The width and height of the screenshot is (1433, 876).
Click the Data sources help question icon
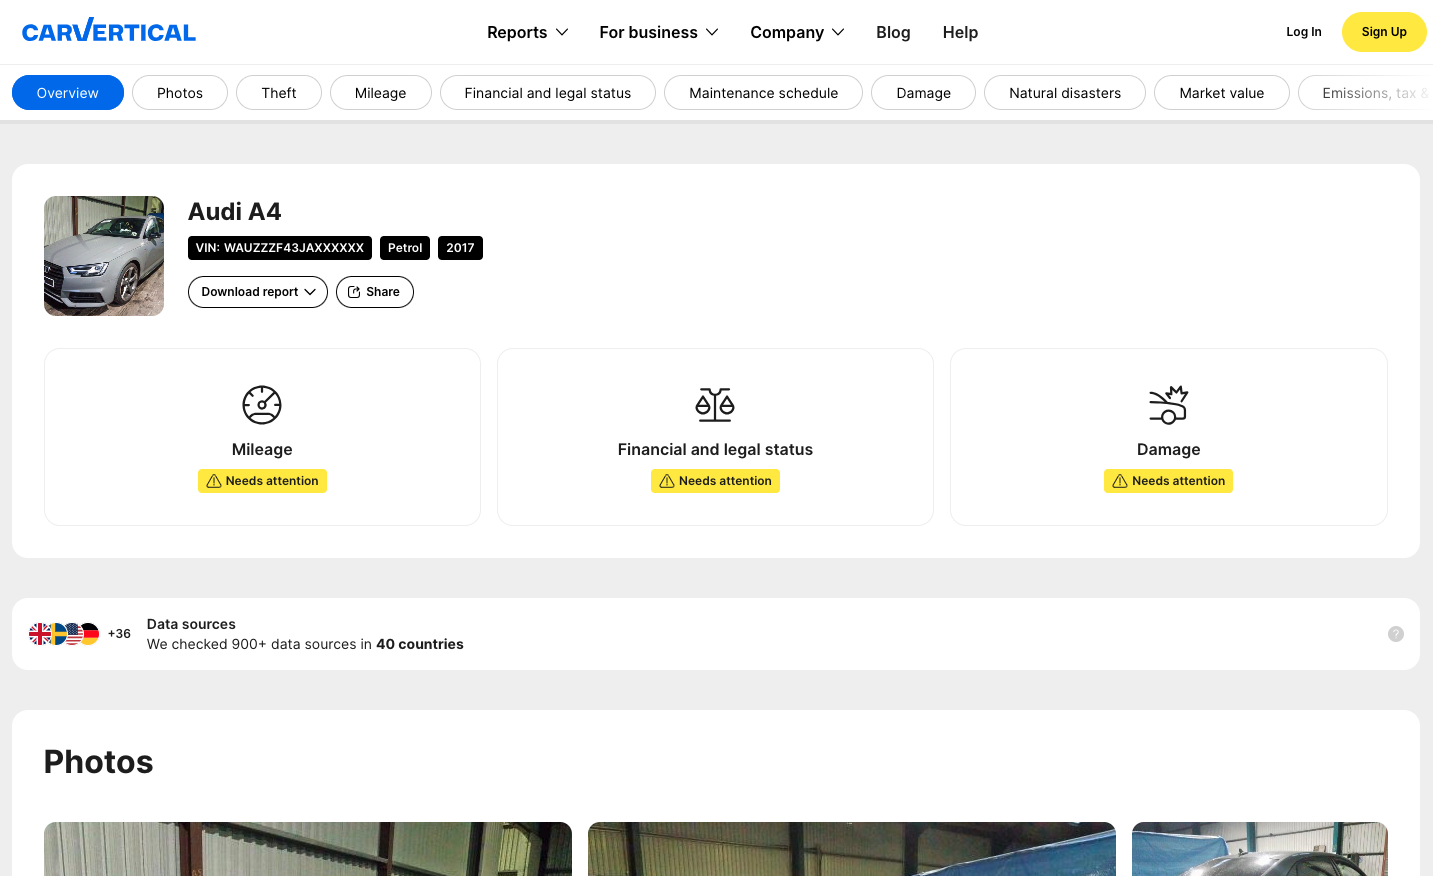pos(1396,634)
